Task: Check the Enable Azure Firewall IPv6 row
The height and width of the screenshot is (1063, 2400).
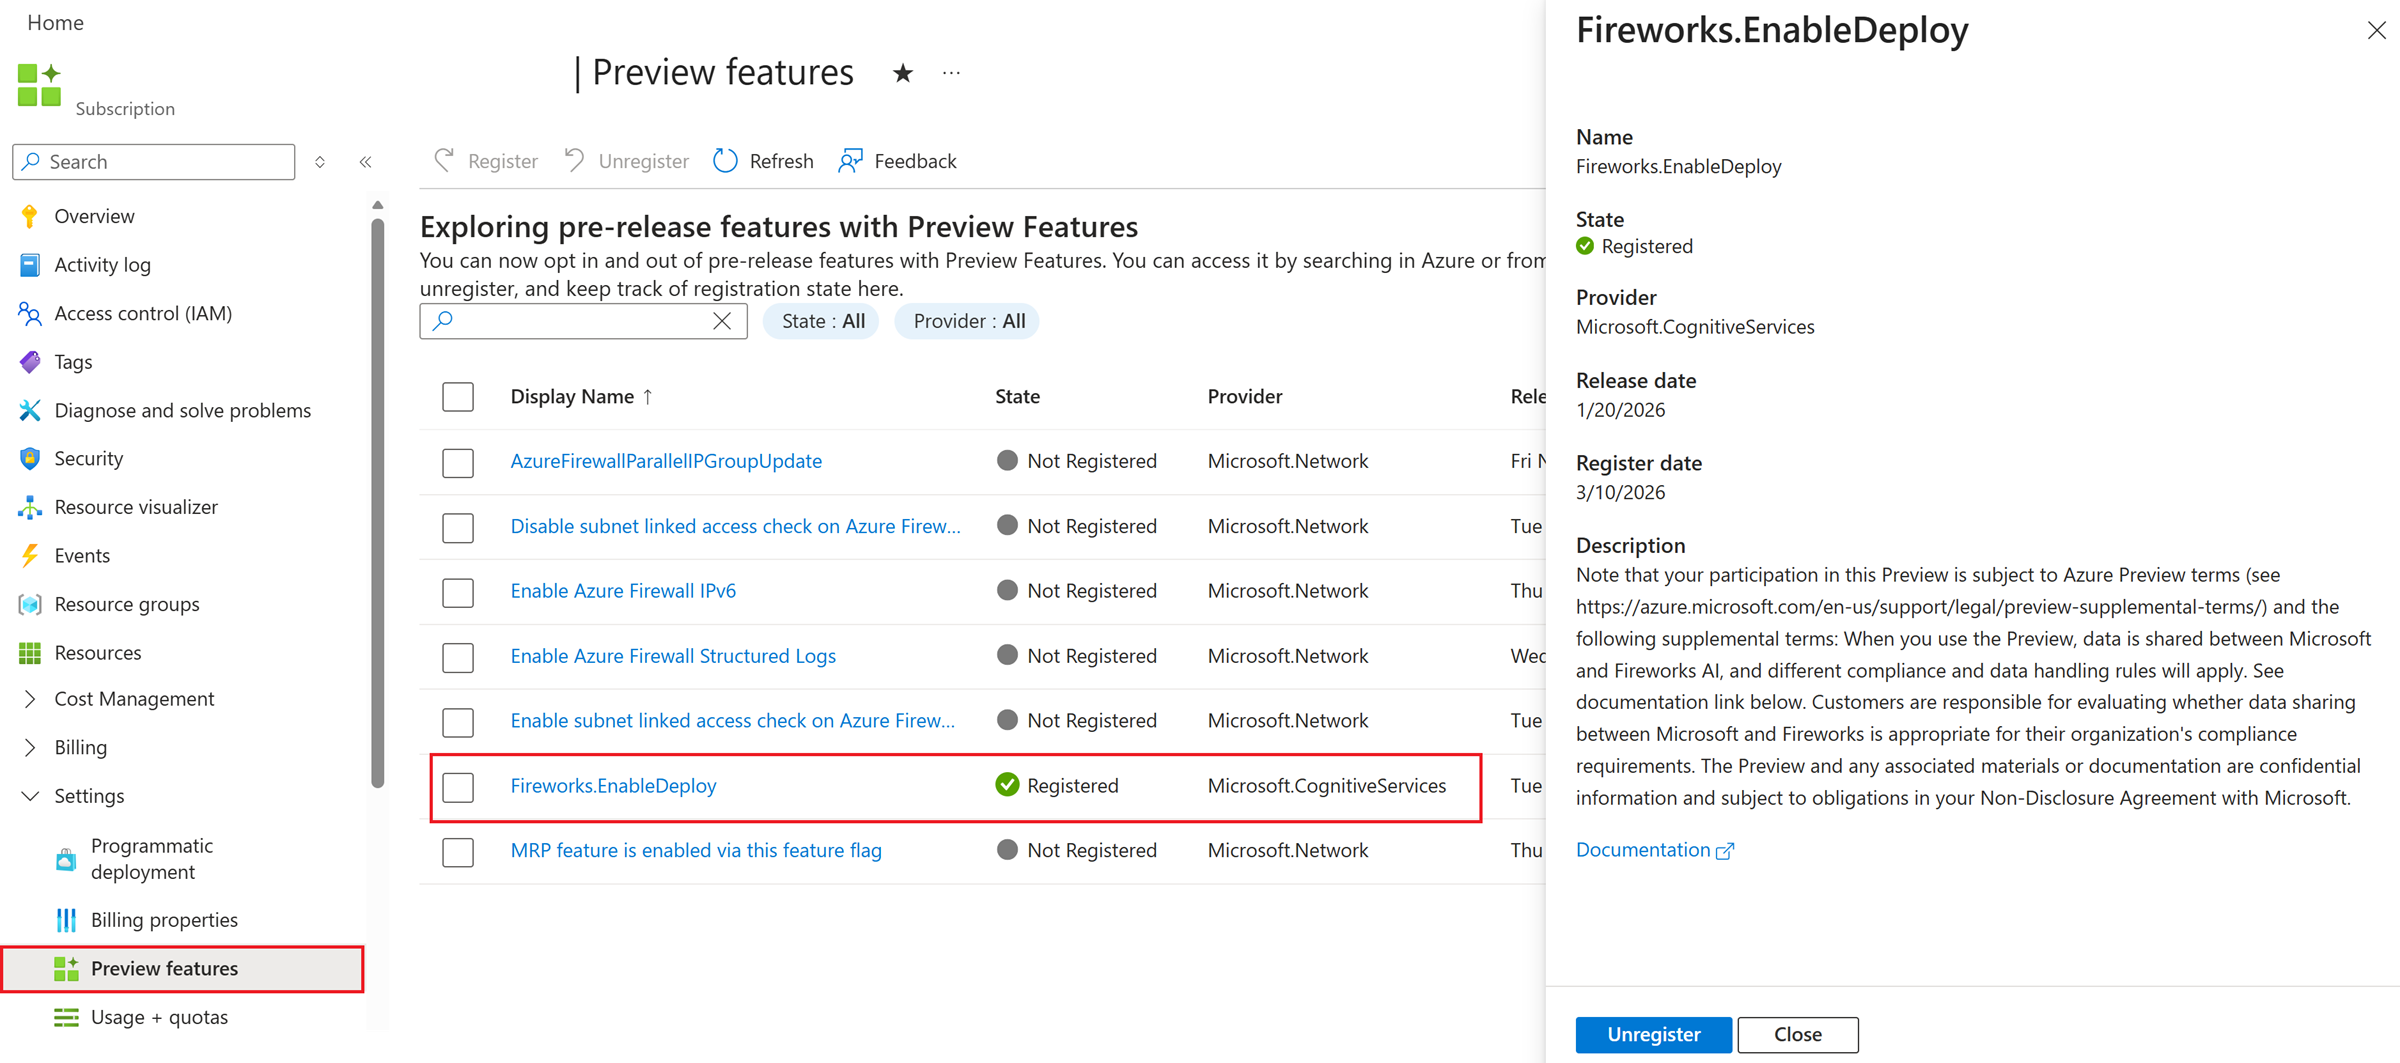Action: coord(458,592)
